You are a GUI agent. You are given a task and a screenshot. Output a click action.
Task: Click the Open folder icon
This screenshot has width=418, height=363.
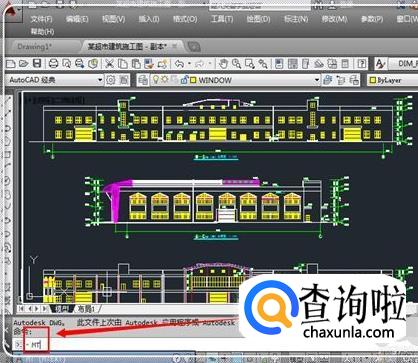(24, 63)
